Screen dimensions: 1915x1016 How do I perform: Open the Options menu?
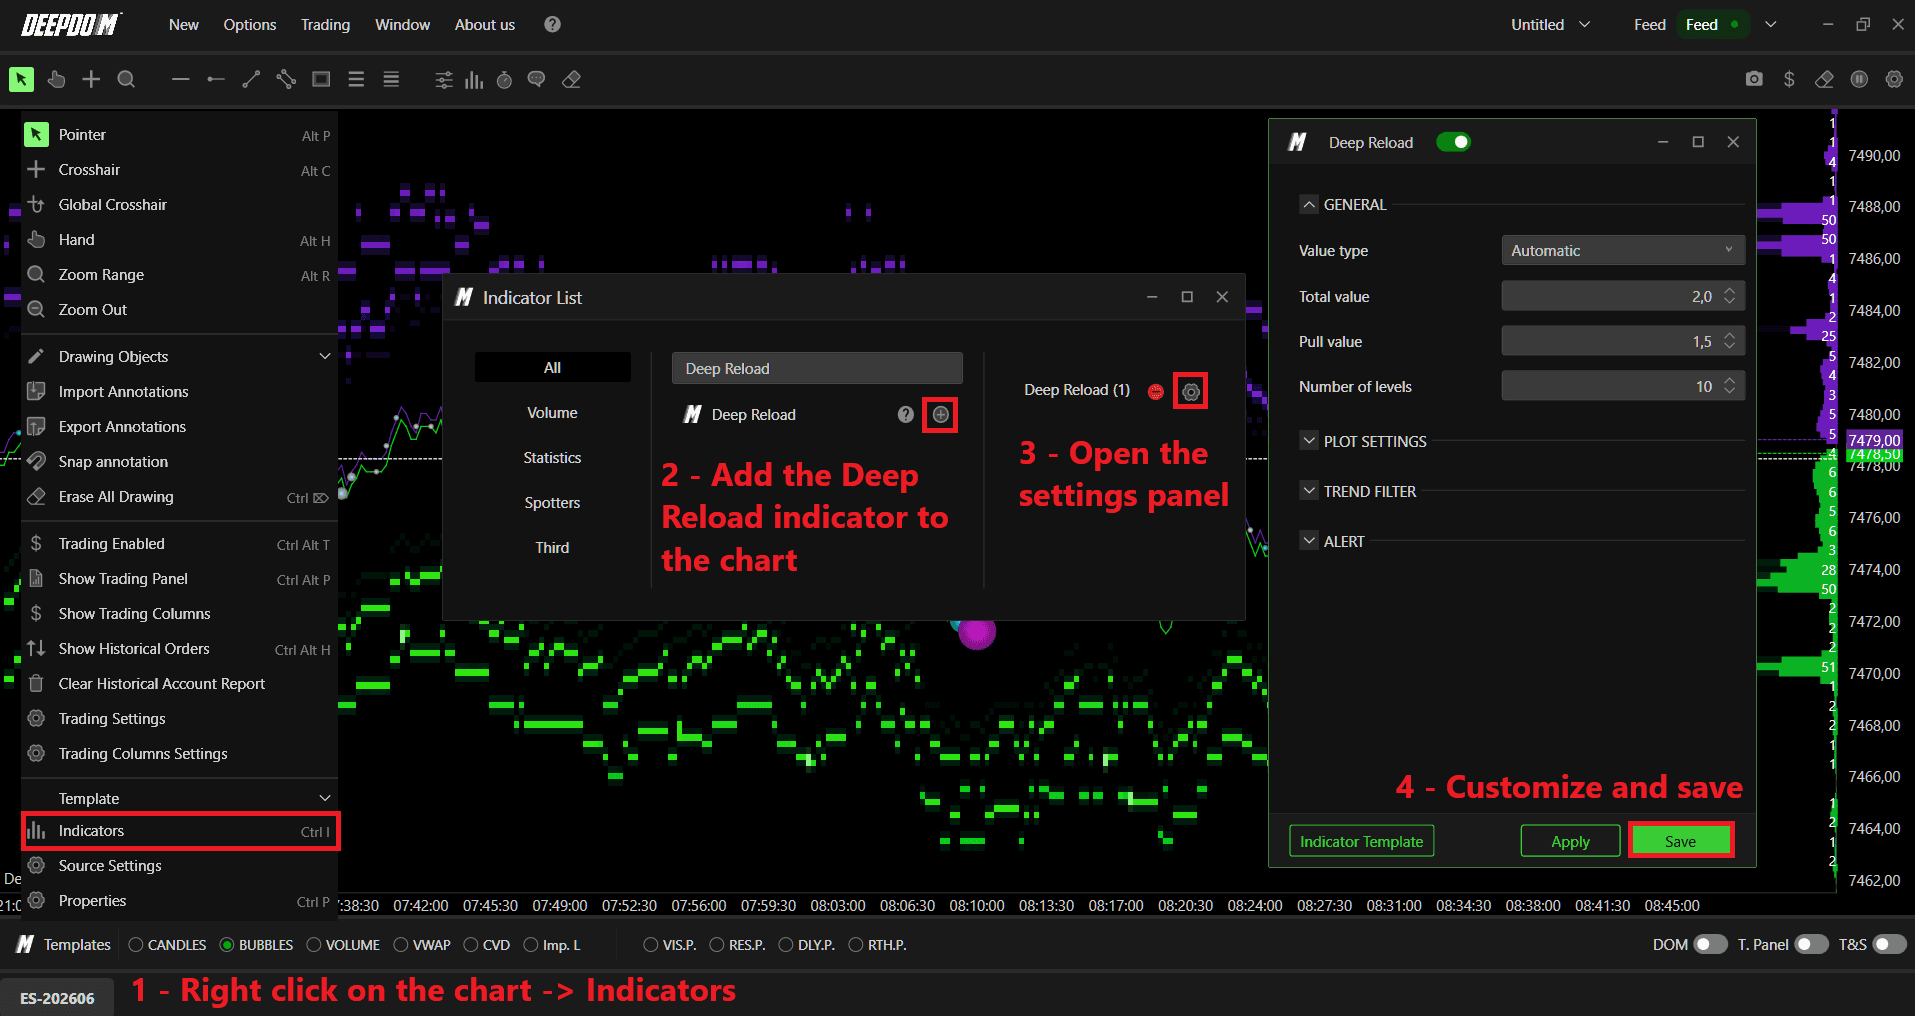(250, 24)
